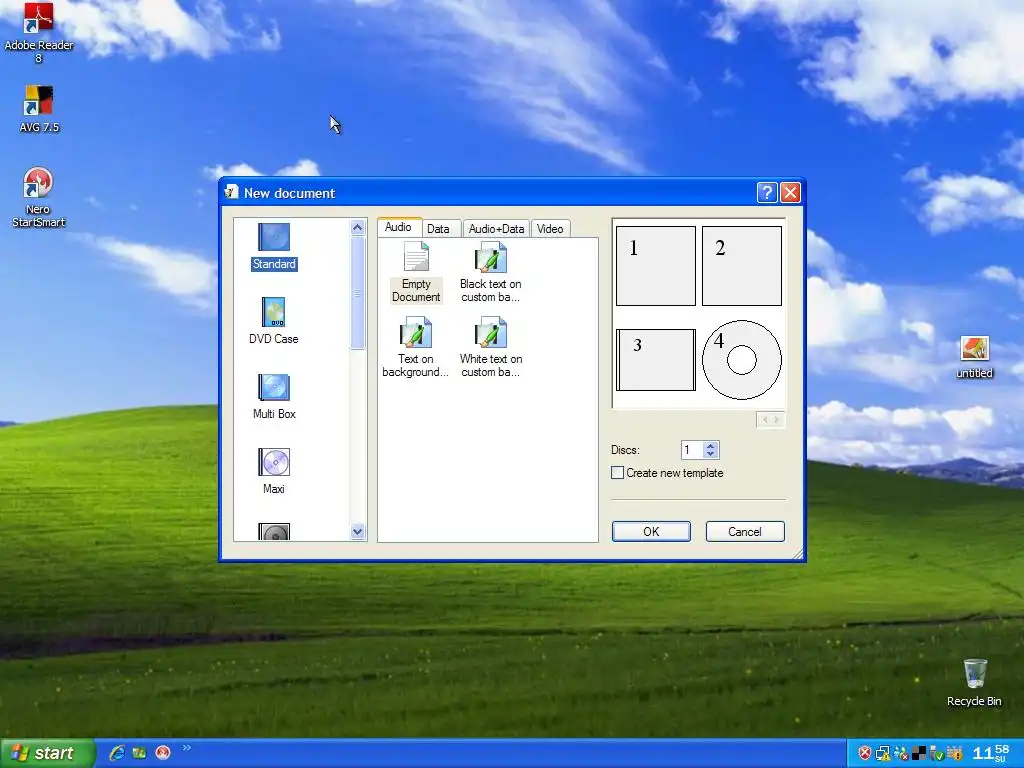1024x768 pixels.
Task: Click the case type list scrollbar thumb
Action: click(357, 293)
